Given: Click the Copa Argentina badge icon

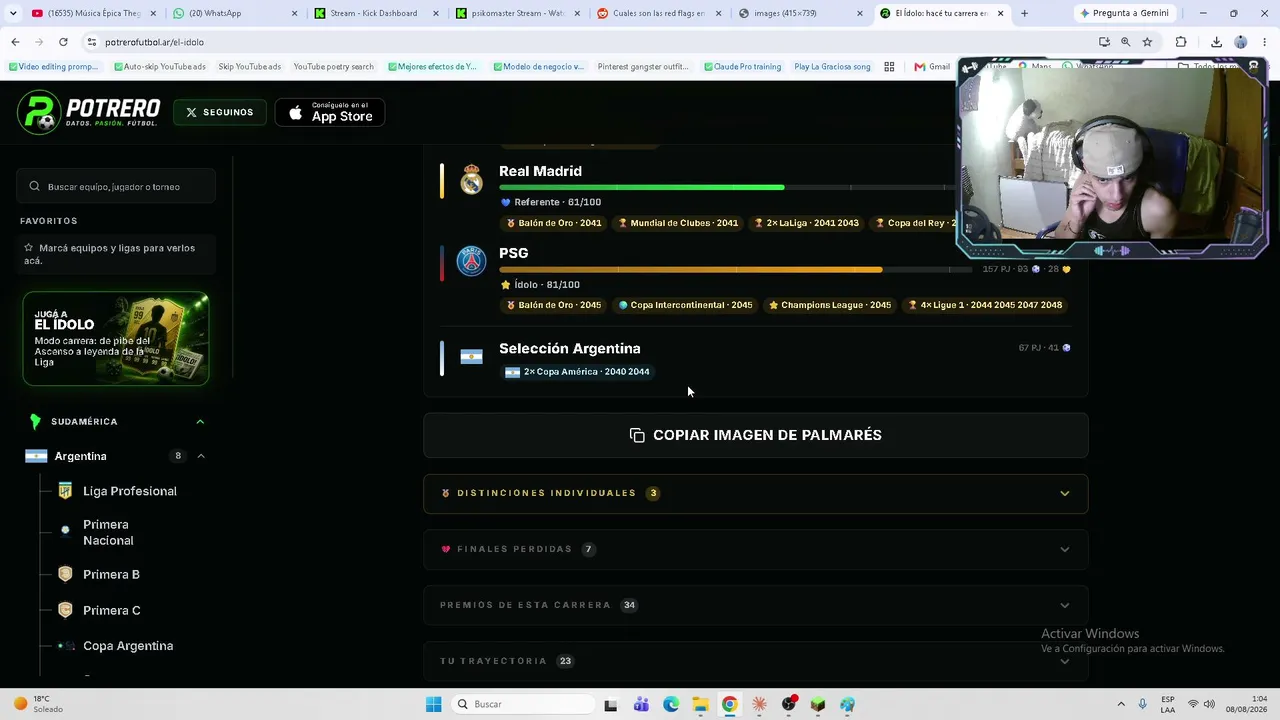Looking at the screenshot, I should click(x=65, y=646).
